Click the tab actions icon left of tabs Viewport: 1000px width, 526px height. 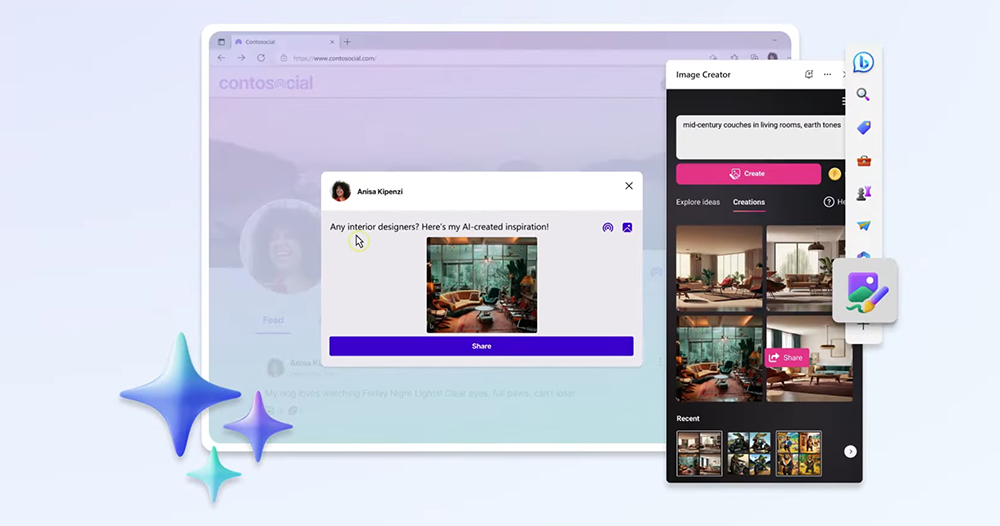pos(221,42)
